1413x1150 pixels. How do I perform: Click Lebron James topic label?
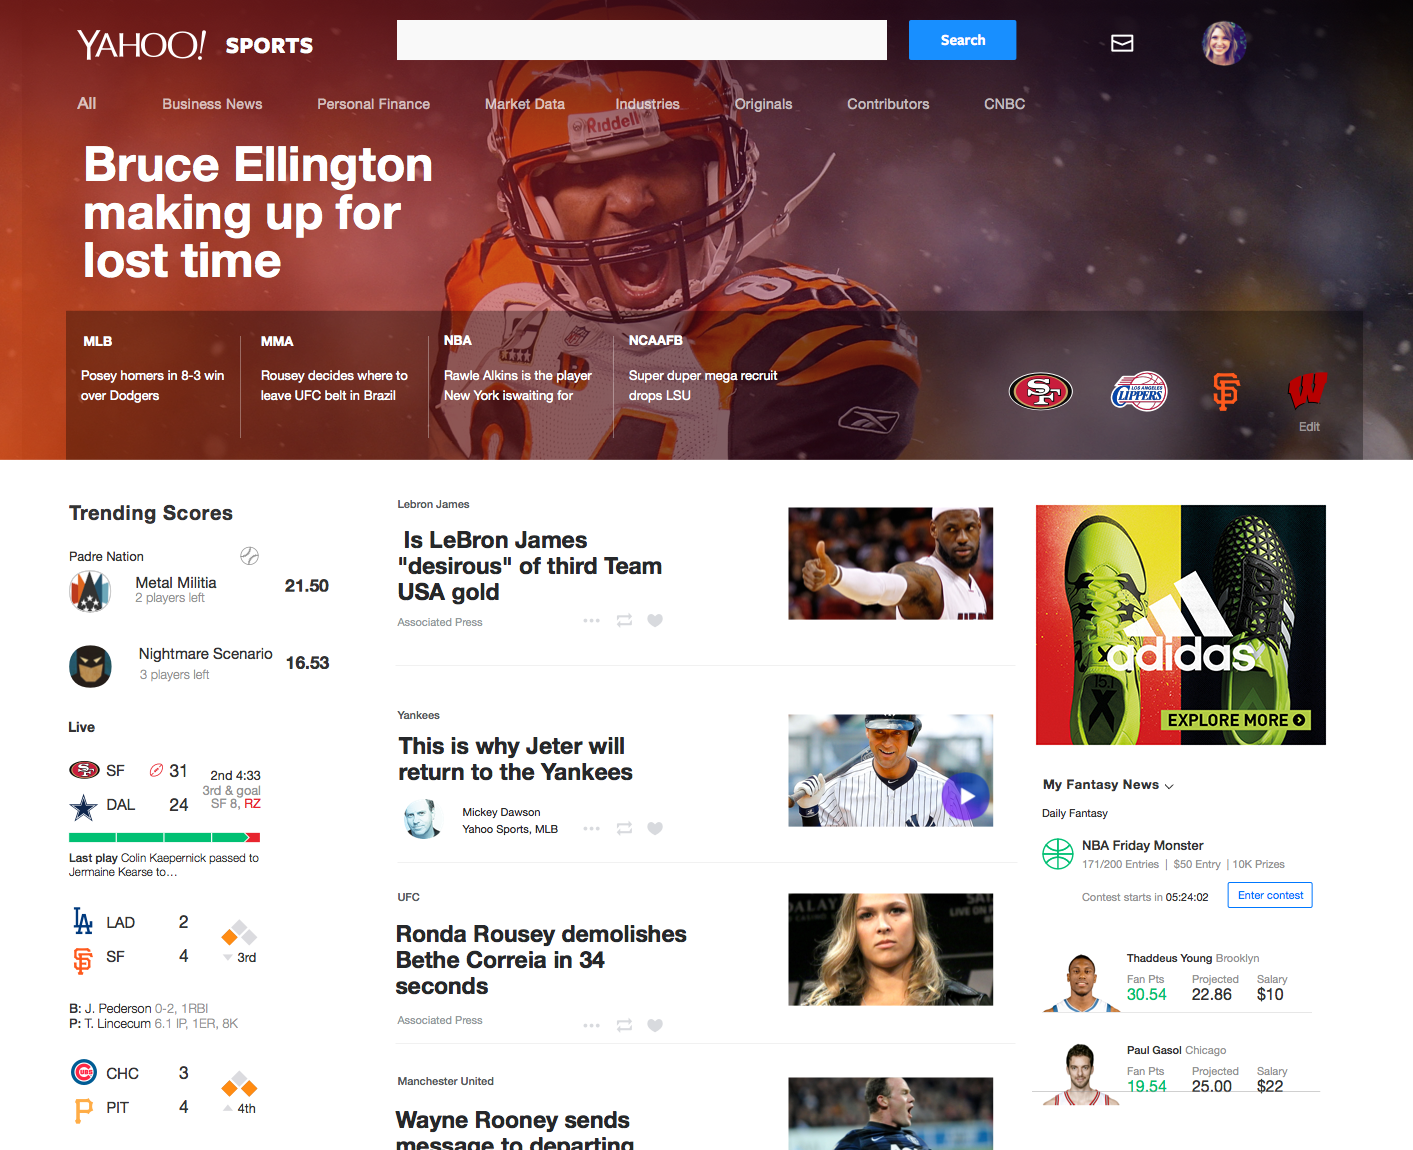(x=433, y=504)
